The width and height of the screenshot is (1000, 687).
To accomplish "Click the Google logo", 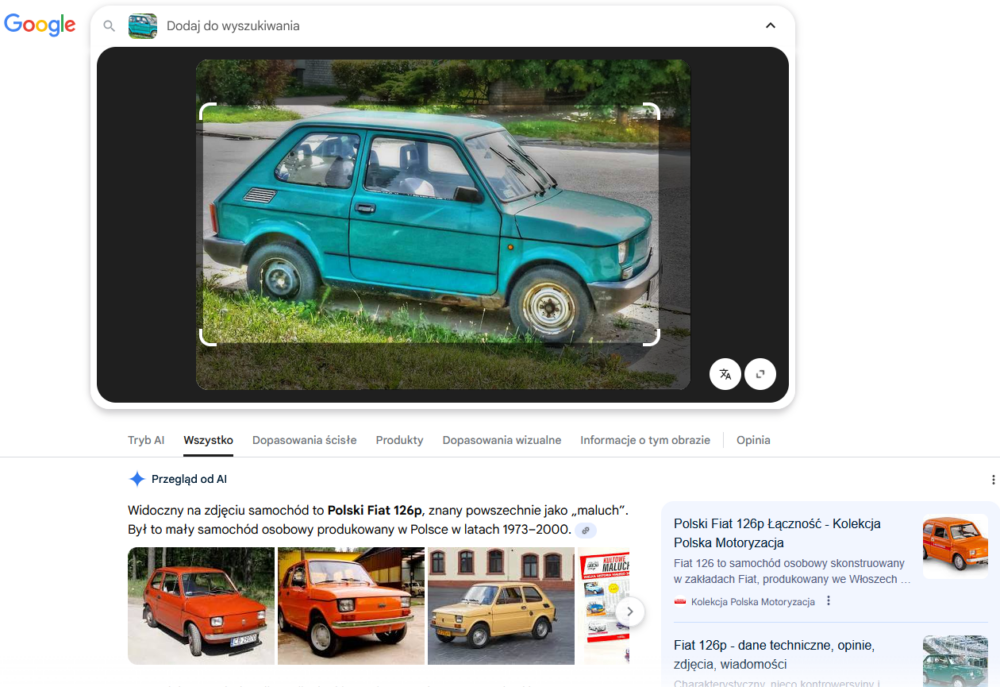I will [40, 25].
